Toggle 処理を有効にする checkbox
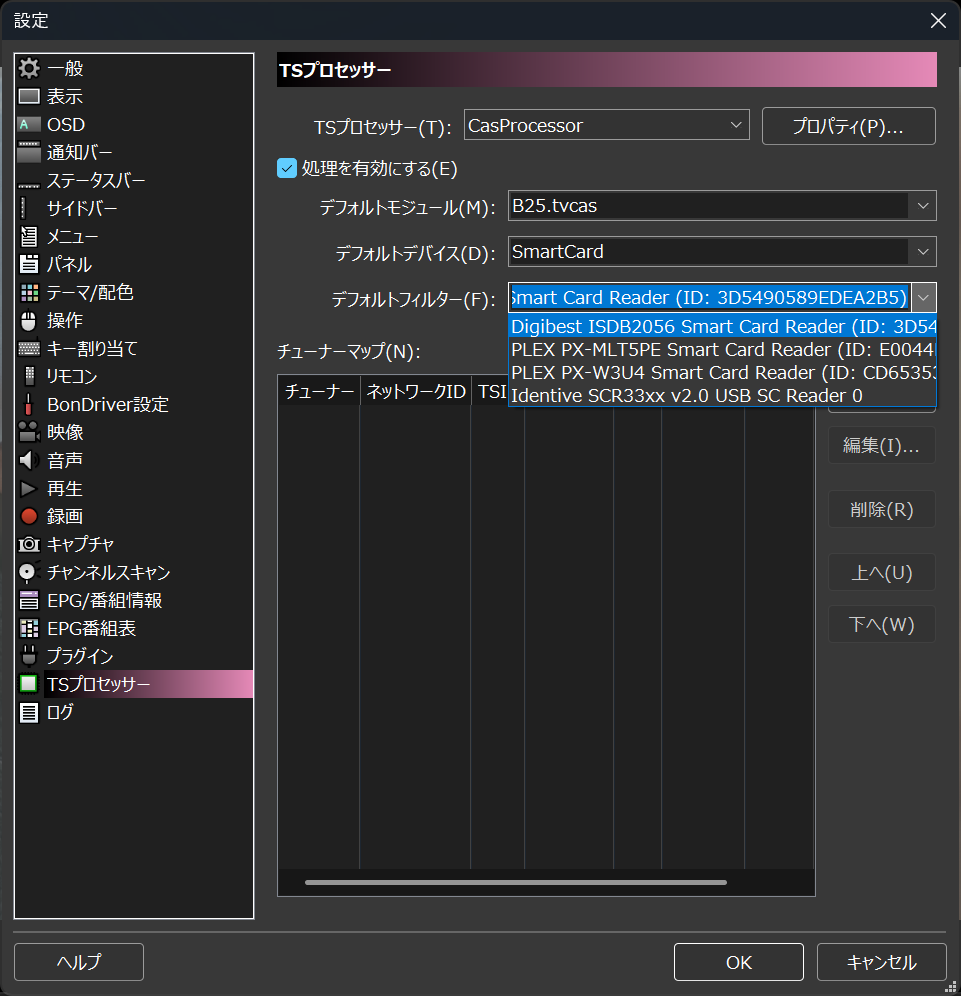 [x=287, y=168]
